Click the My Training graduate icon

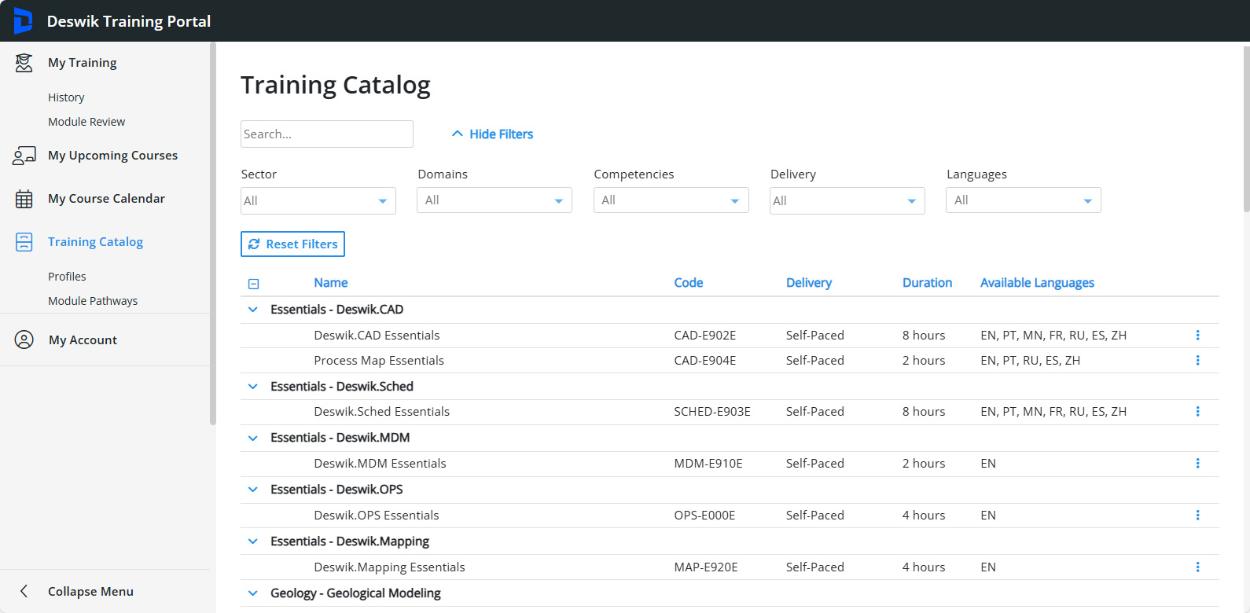point(23,63)
